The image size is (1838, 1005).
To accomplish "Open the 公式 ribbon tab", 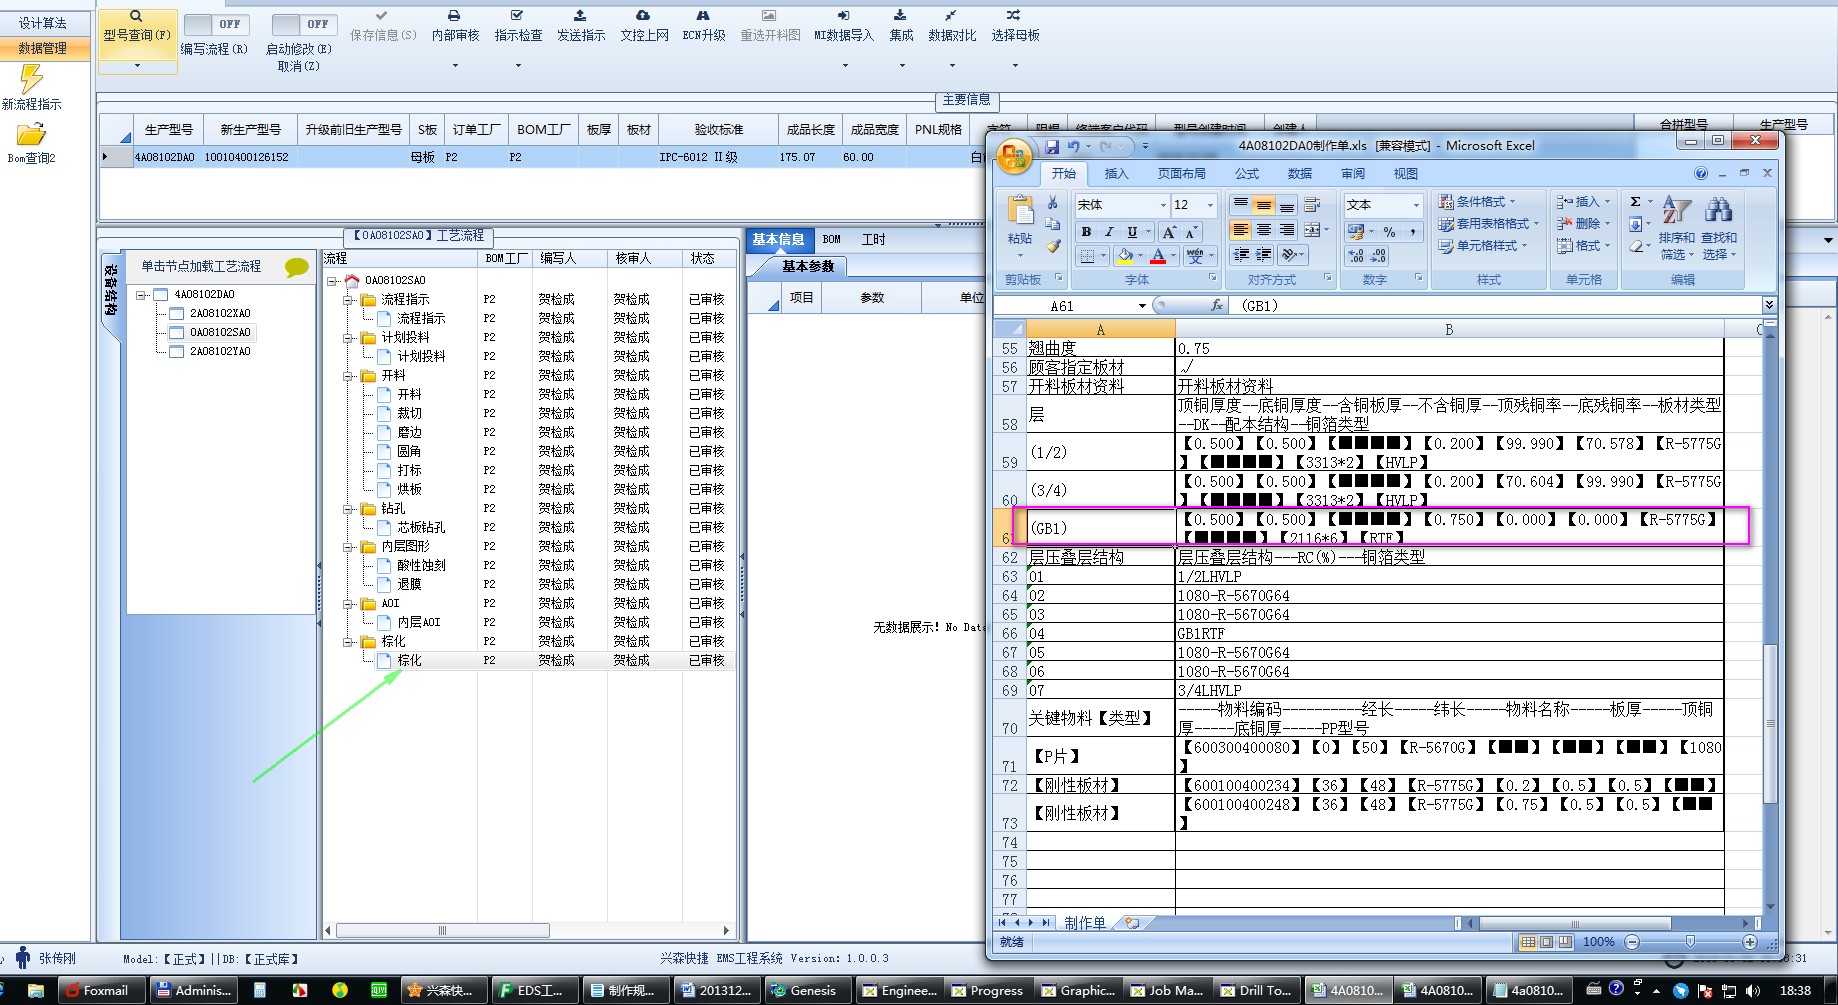I will pyautogui.click(x=1247, y=174).
